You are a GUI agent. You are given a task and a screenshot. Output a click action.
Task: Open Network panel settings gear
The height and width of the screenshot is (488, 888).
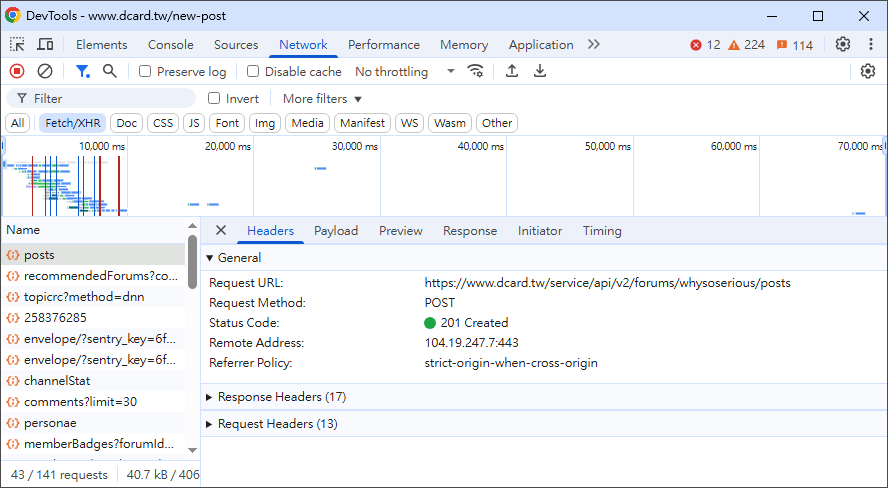pos(868,71)
